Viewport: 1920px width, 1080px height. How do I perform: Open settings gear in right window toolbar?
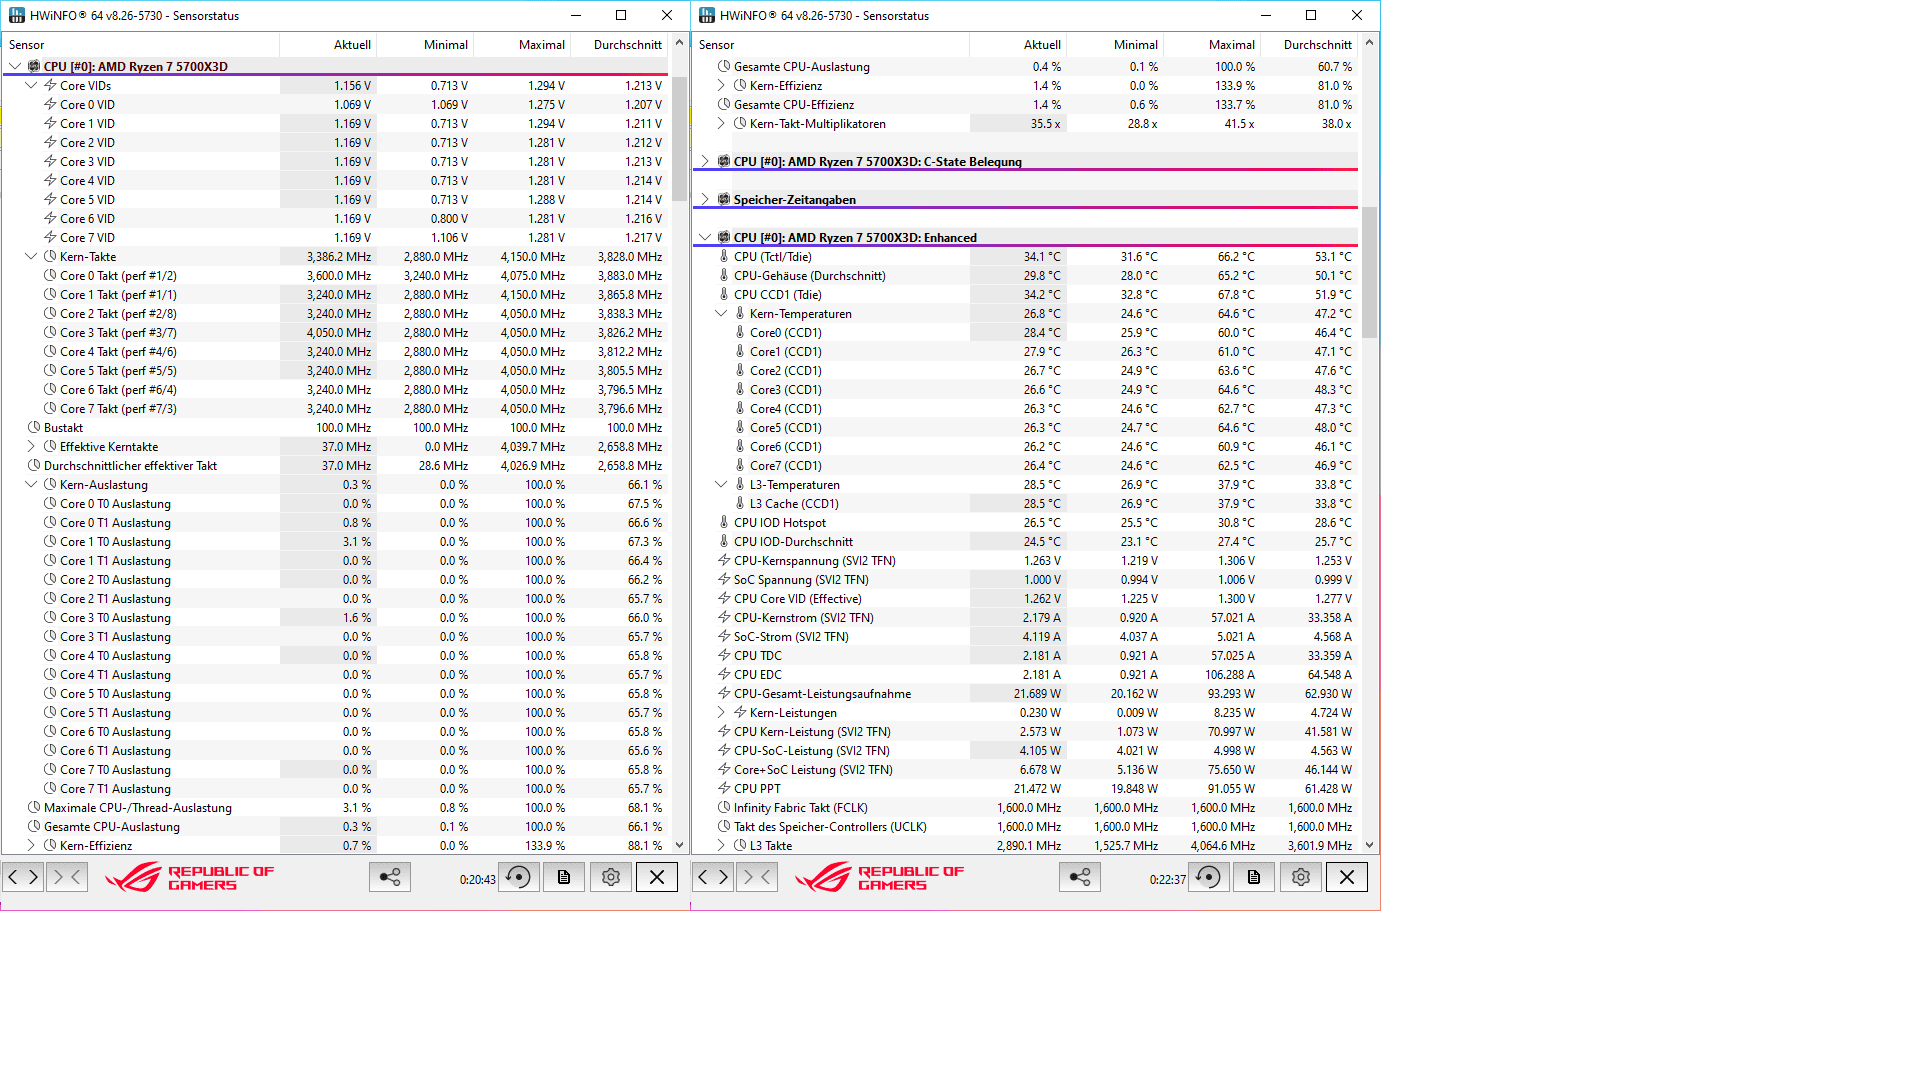(x=1300, y=877)
